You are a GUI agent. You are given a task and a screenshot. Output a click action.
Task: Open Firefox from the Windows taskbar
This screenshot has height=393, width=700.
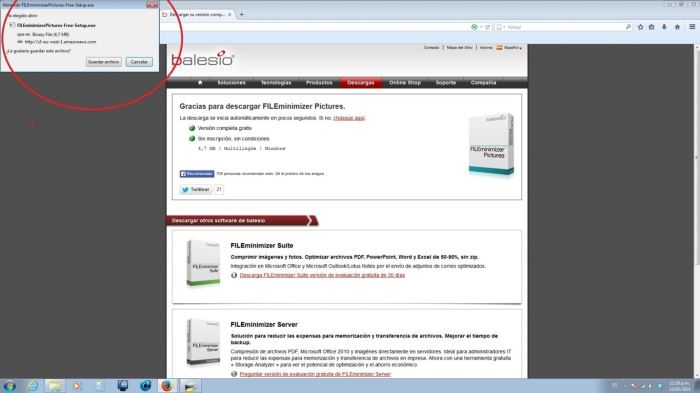pos(167,385)
